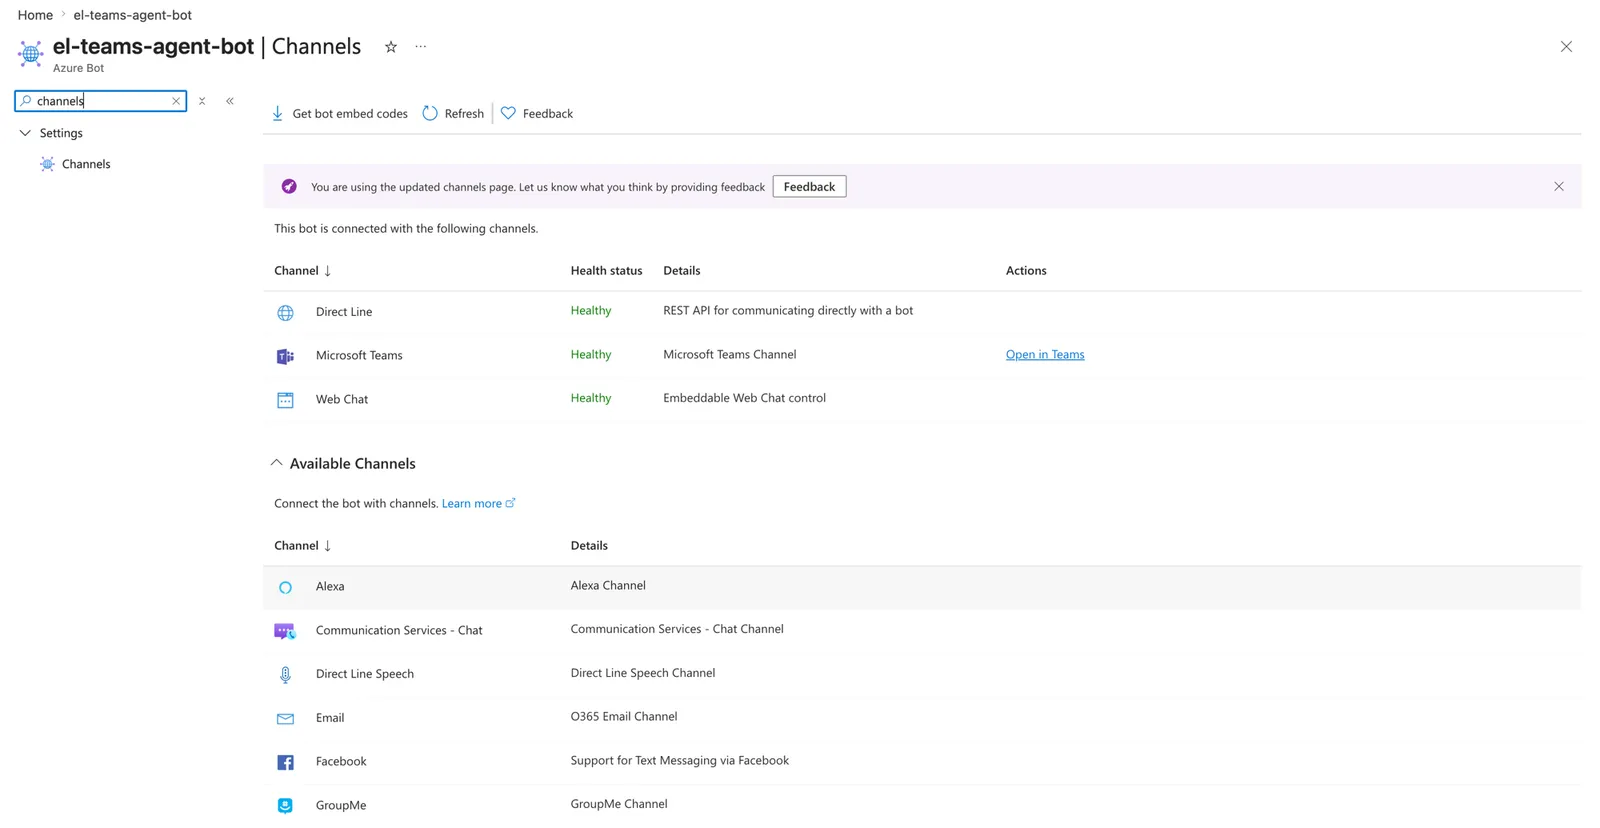The image size is (1600, 828).
Task: Click the Email envelope icon
Action: (285, 719)
